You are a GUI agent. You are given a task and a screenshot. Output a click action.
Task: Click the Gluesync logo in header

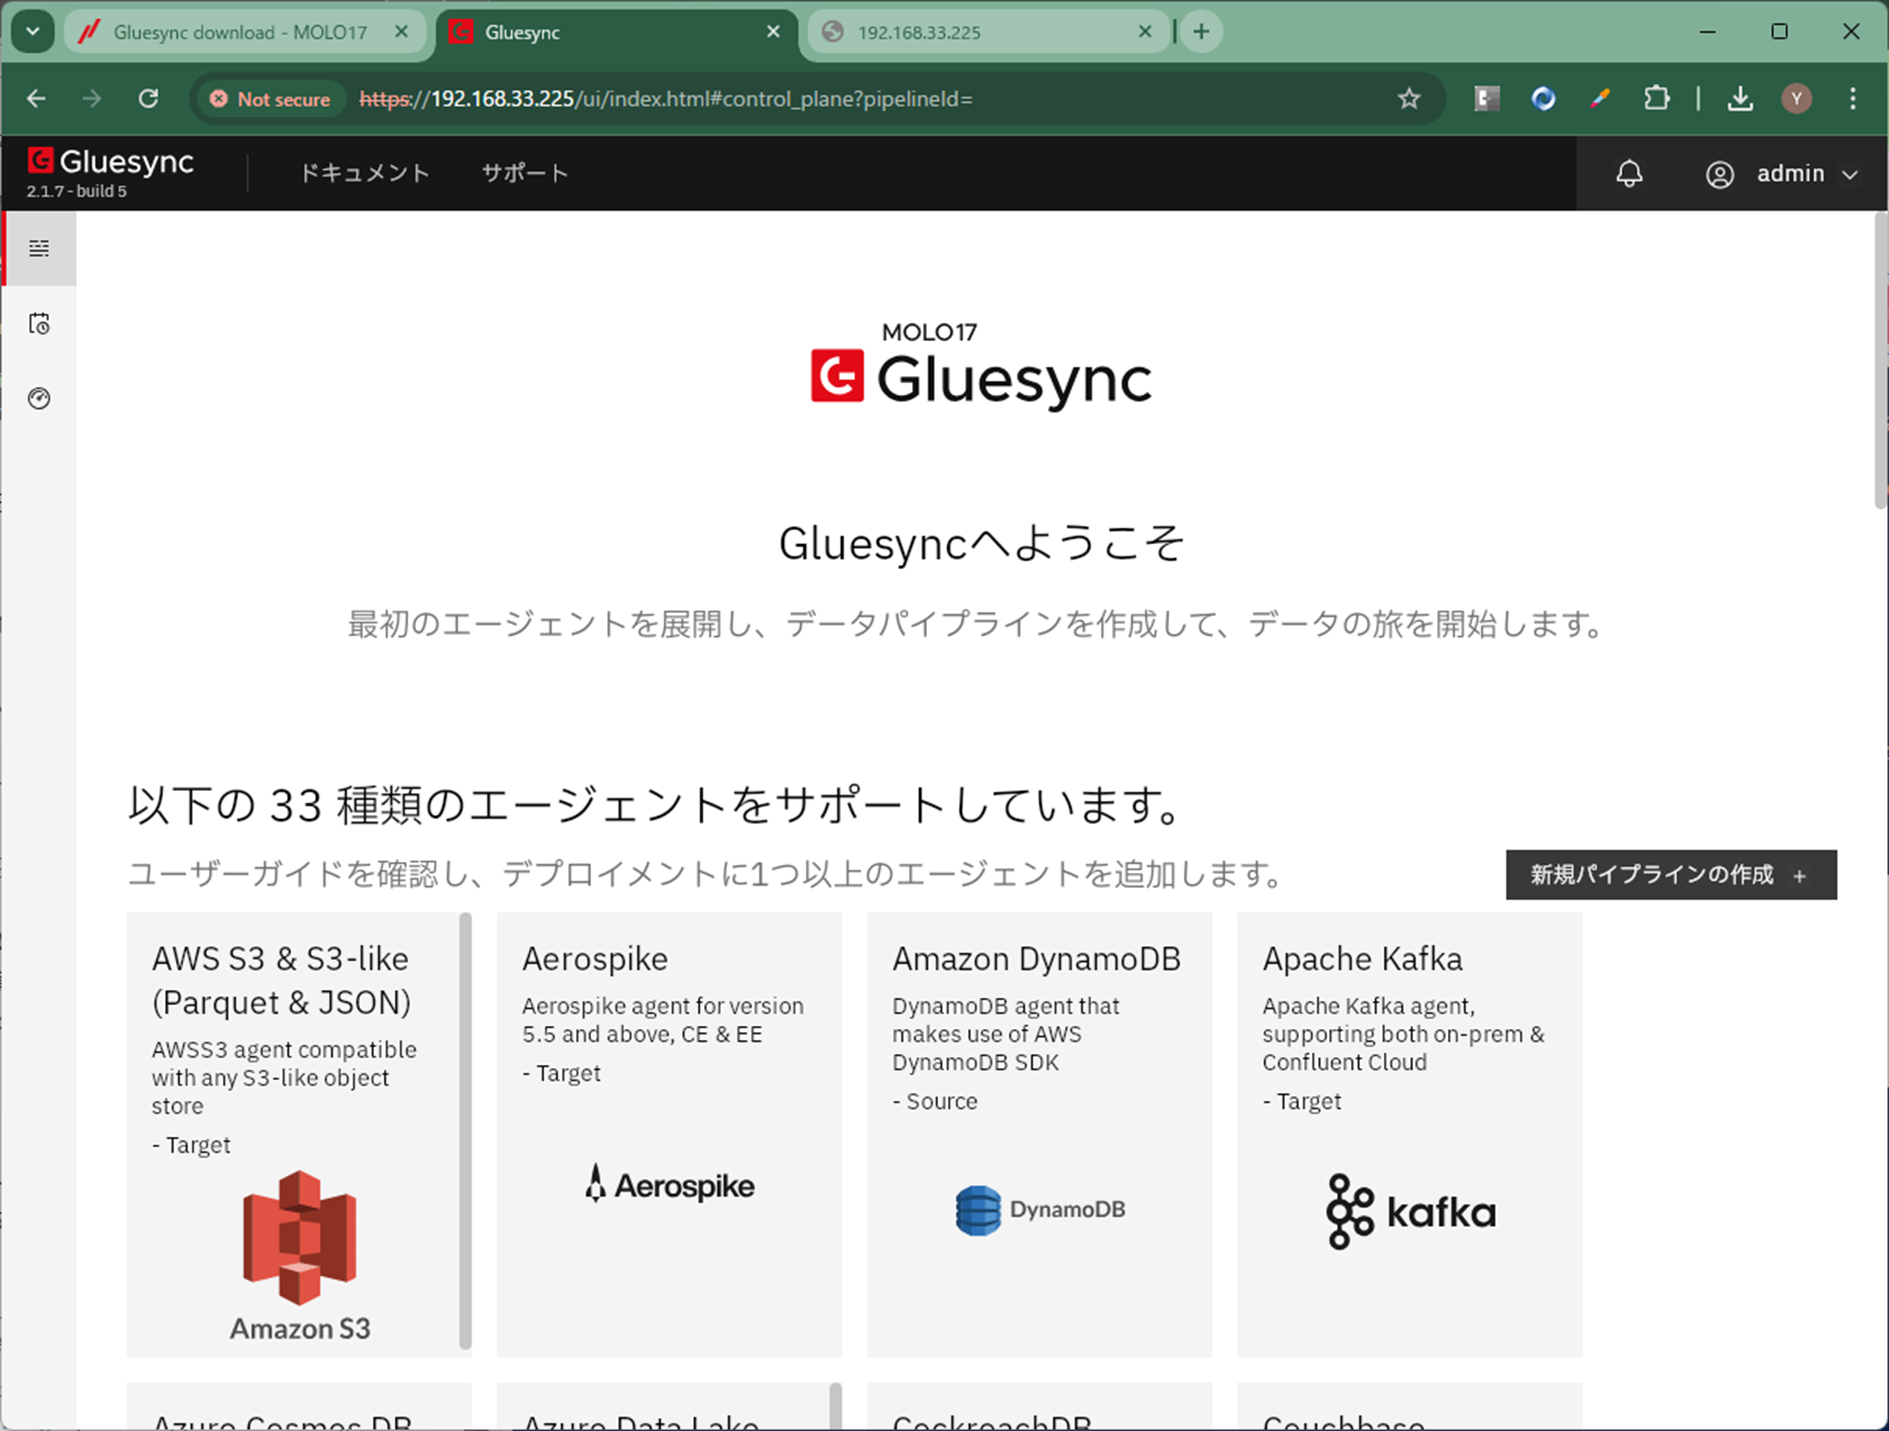point(111,162)
